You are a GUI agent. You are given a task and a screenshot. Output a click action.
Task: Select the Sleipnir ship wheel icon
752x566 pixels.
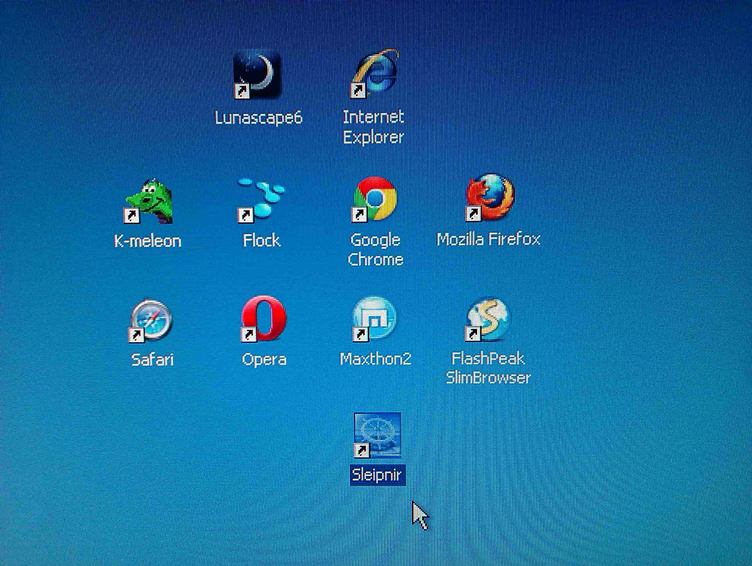coord(377,435)
